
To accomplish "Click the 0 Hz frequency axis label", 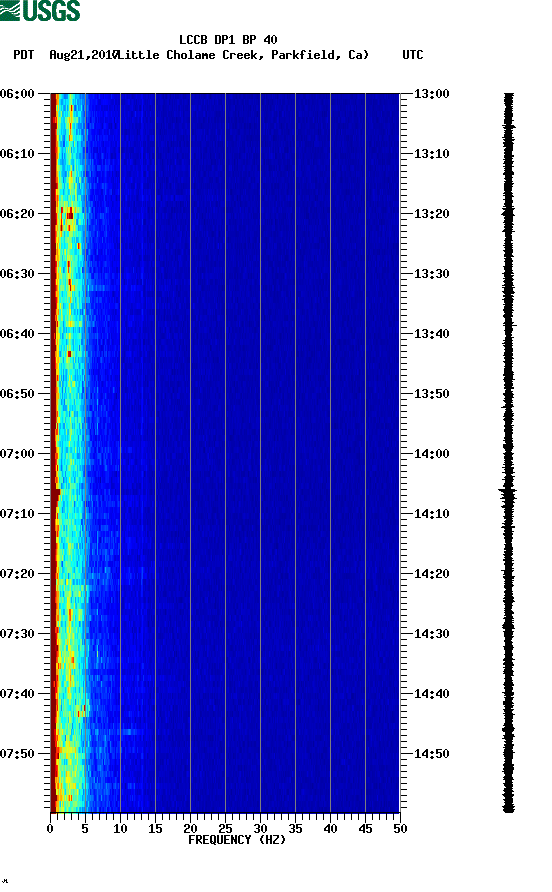I will pyautogui.click(x=50, y=828).
